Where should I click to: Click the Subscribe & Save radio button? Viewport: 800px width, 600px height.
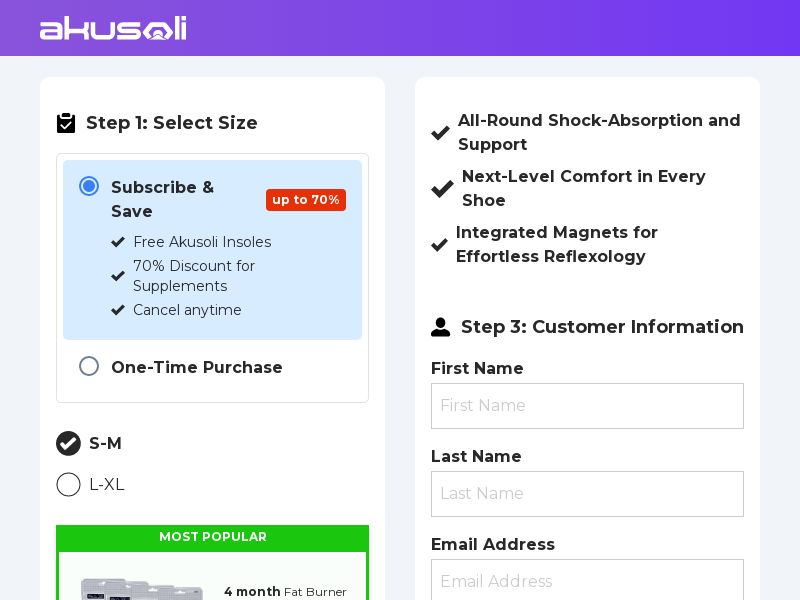[x=89, y=186]
